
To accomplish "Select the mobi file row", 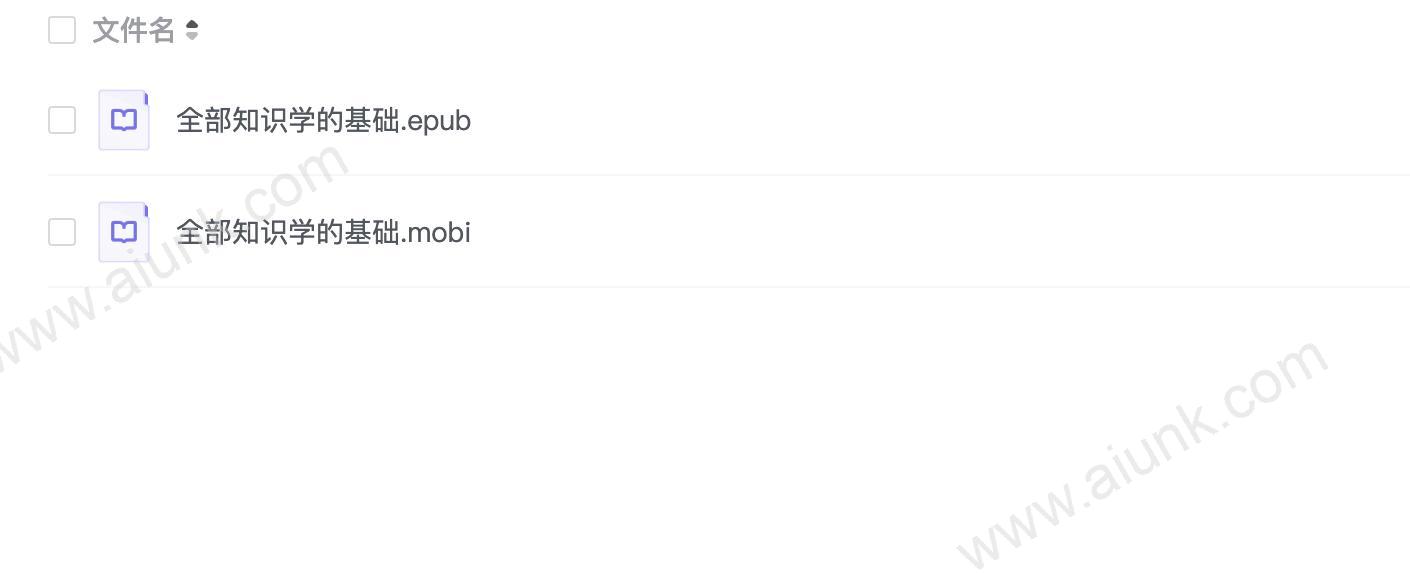I will click(729, 232).
